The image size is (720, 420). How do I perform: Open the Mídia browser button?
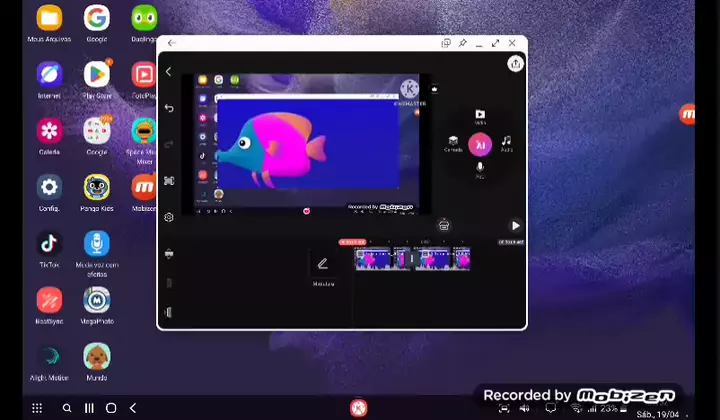coord(480,117)
